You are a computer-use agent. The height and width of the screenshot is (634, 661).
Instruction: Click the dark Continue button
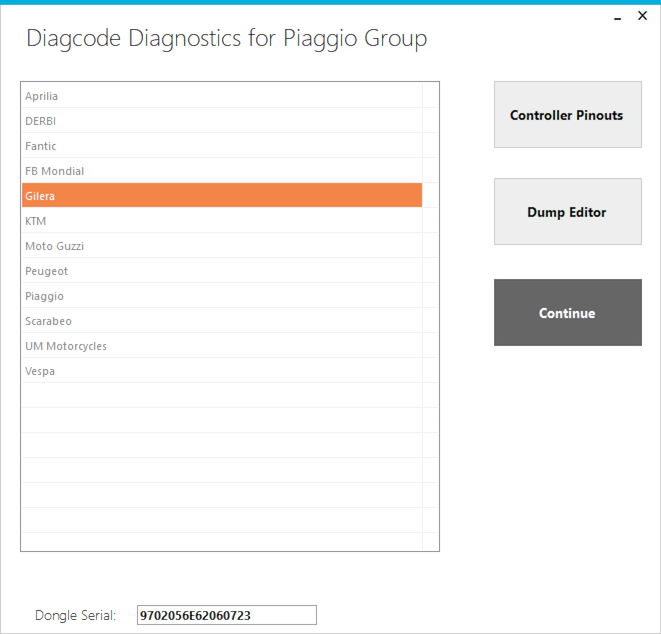coord(568,312)
